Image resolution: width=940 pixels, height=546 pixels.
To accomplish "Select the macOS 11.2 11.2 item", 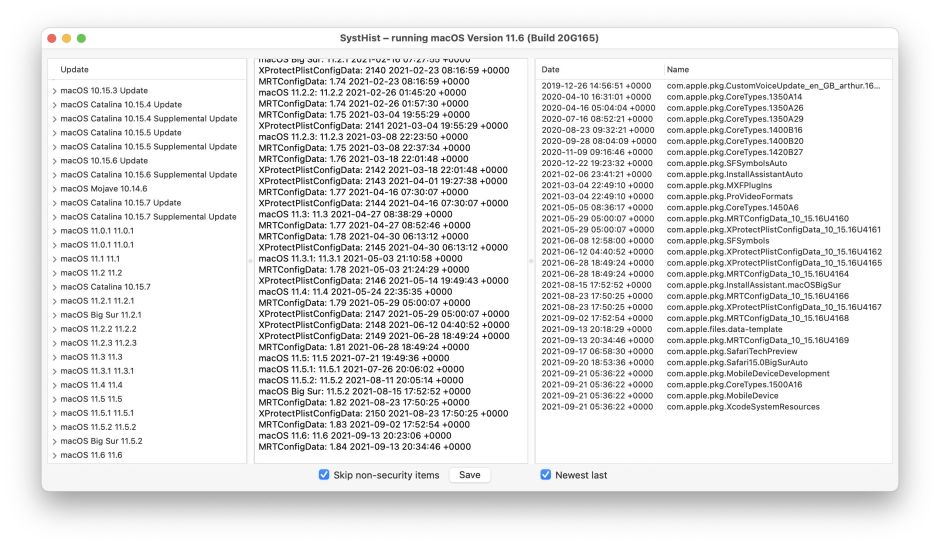I will [91, 273].
